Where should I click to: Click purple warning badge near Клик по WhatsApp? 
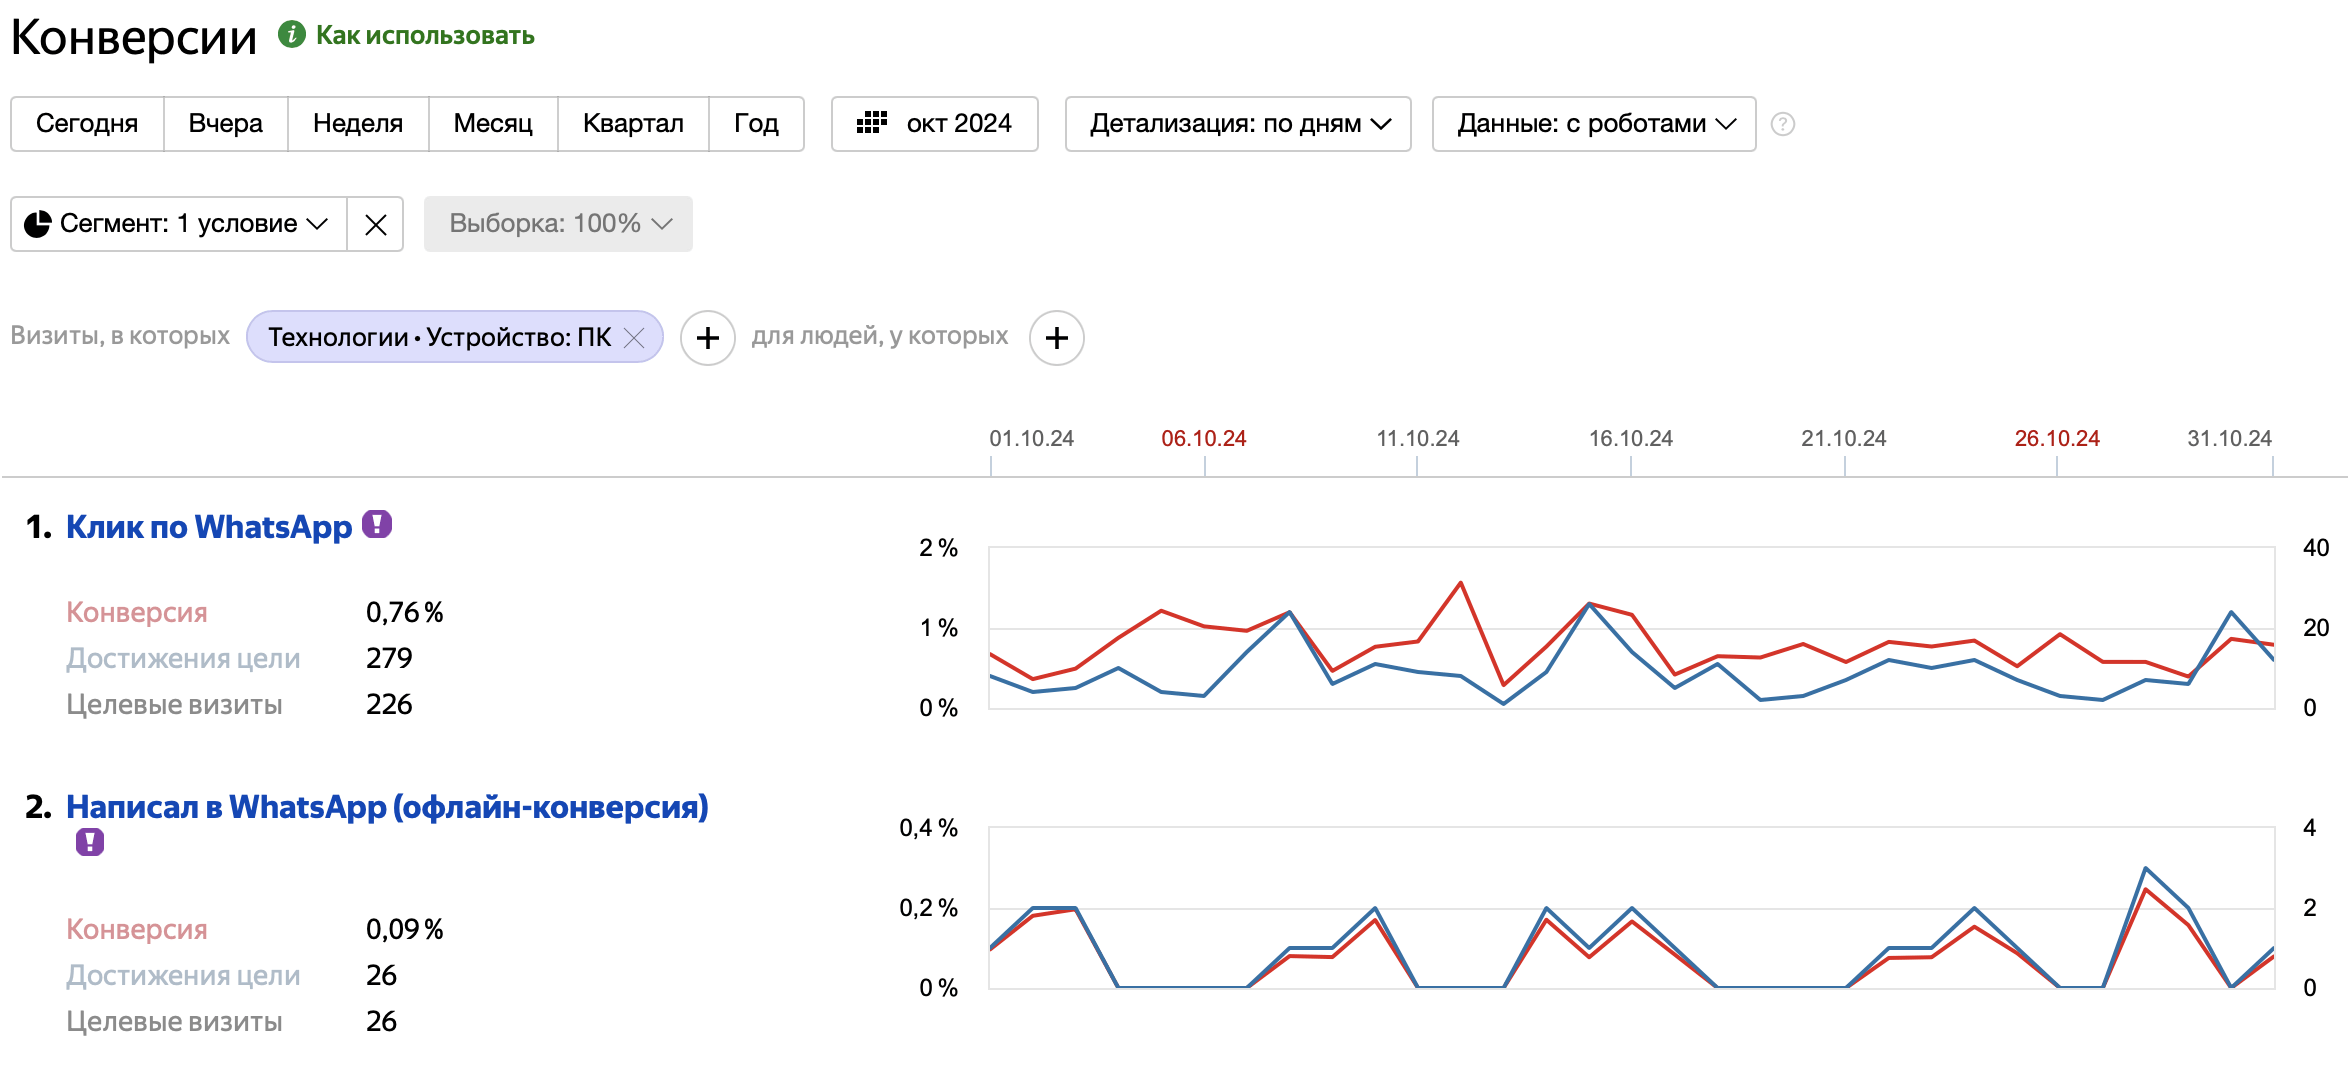(x=377, y=524)
